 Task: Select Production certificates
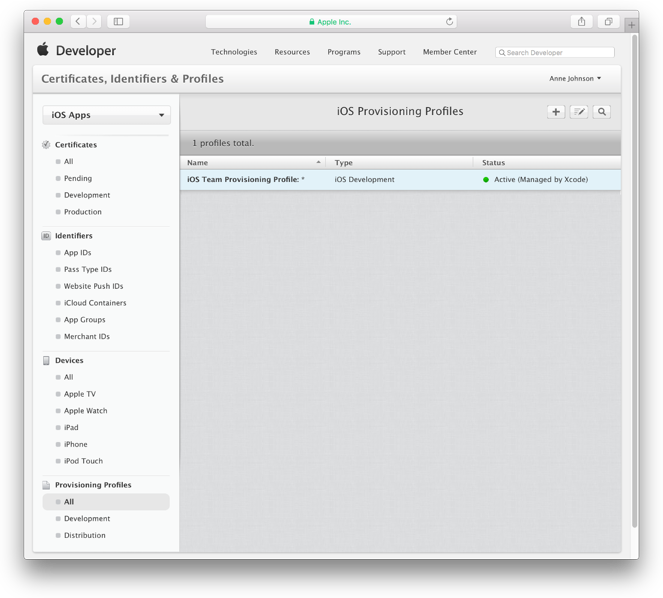[x=83, y=212]
